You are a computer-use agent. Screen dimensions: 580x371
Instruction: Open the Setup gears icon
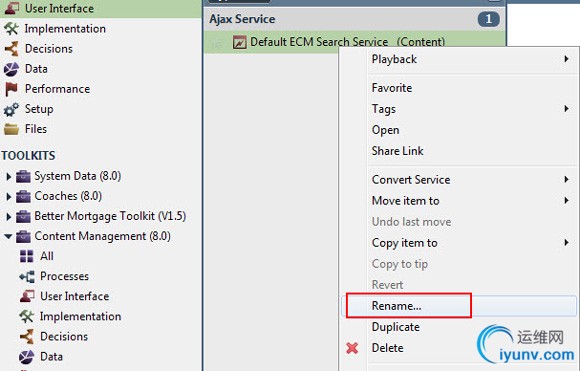pos(11,109)
